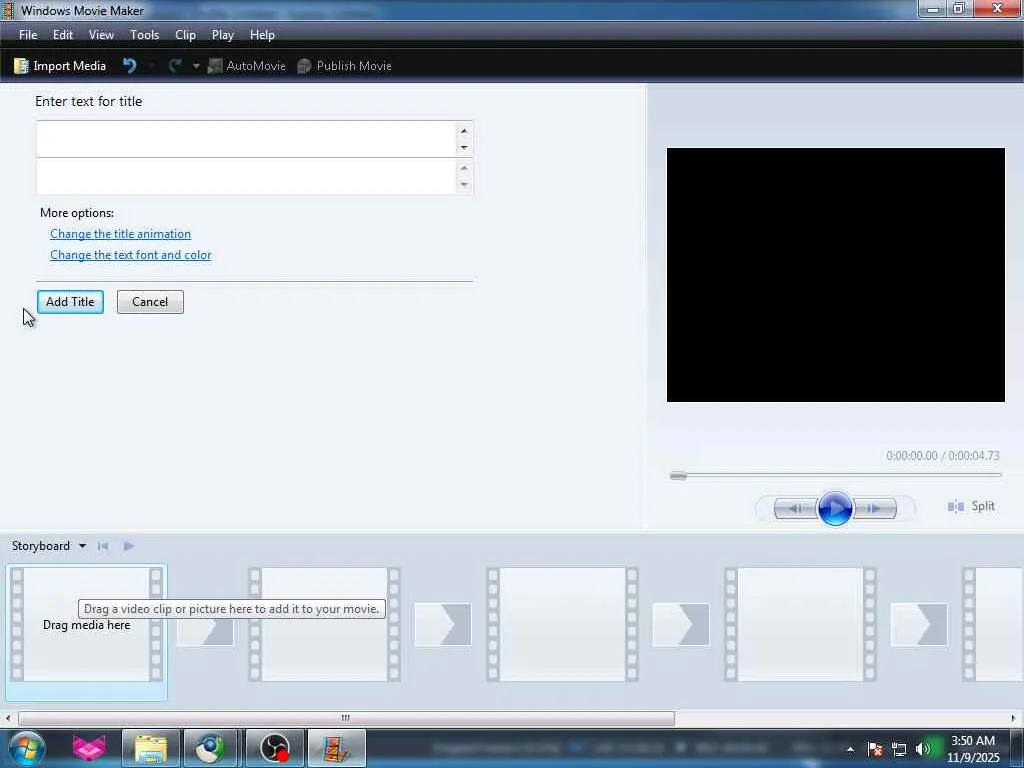Click the second title text input box
This screenshot has width=1024, height=768.
(x=246, y=176)
